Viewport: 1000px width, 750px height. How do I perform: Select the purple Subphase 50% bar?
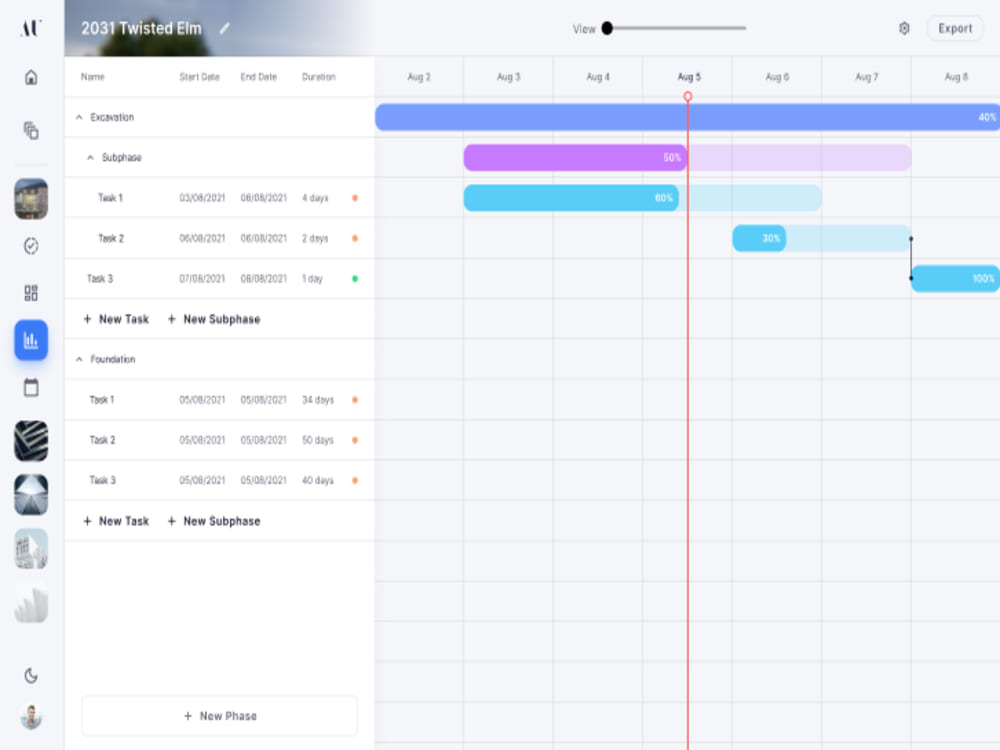575,158
